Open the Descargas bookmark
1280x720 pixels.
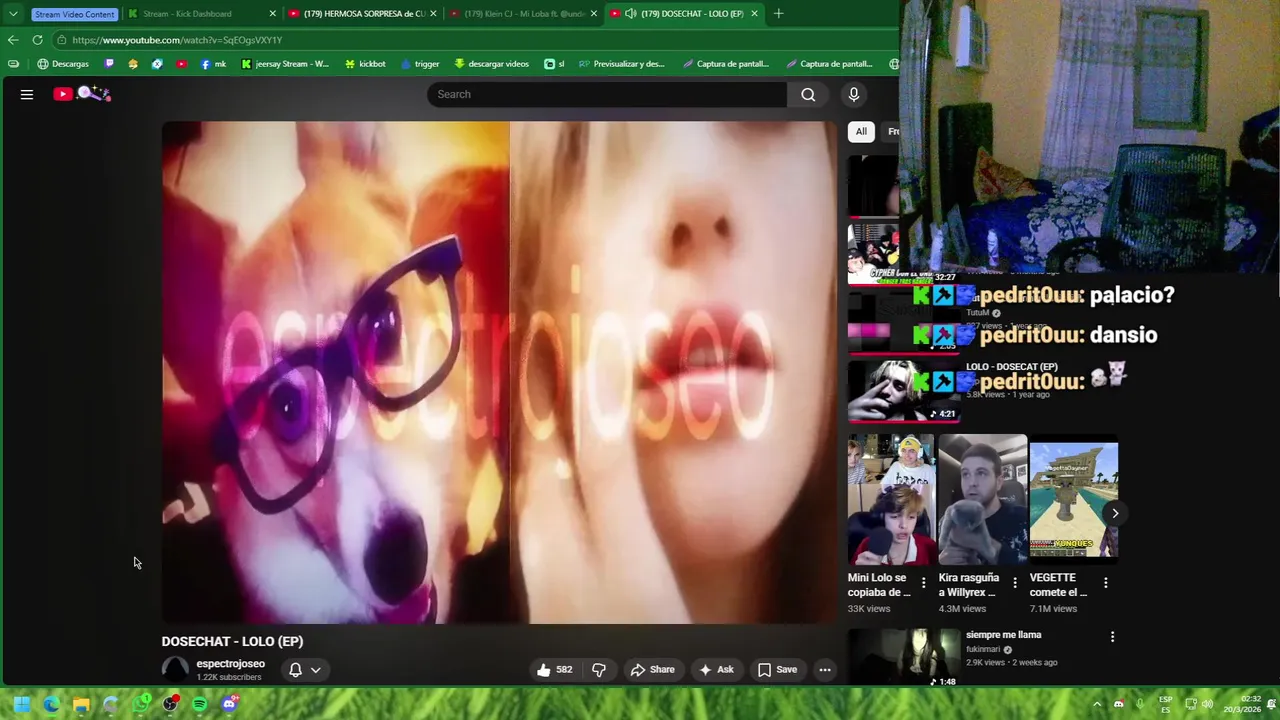point(63,64)
